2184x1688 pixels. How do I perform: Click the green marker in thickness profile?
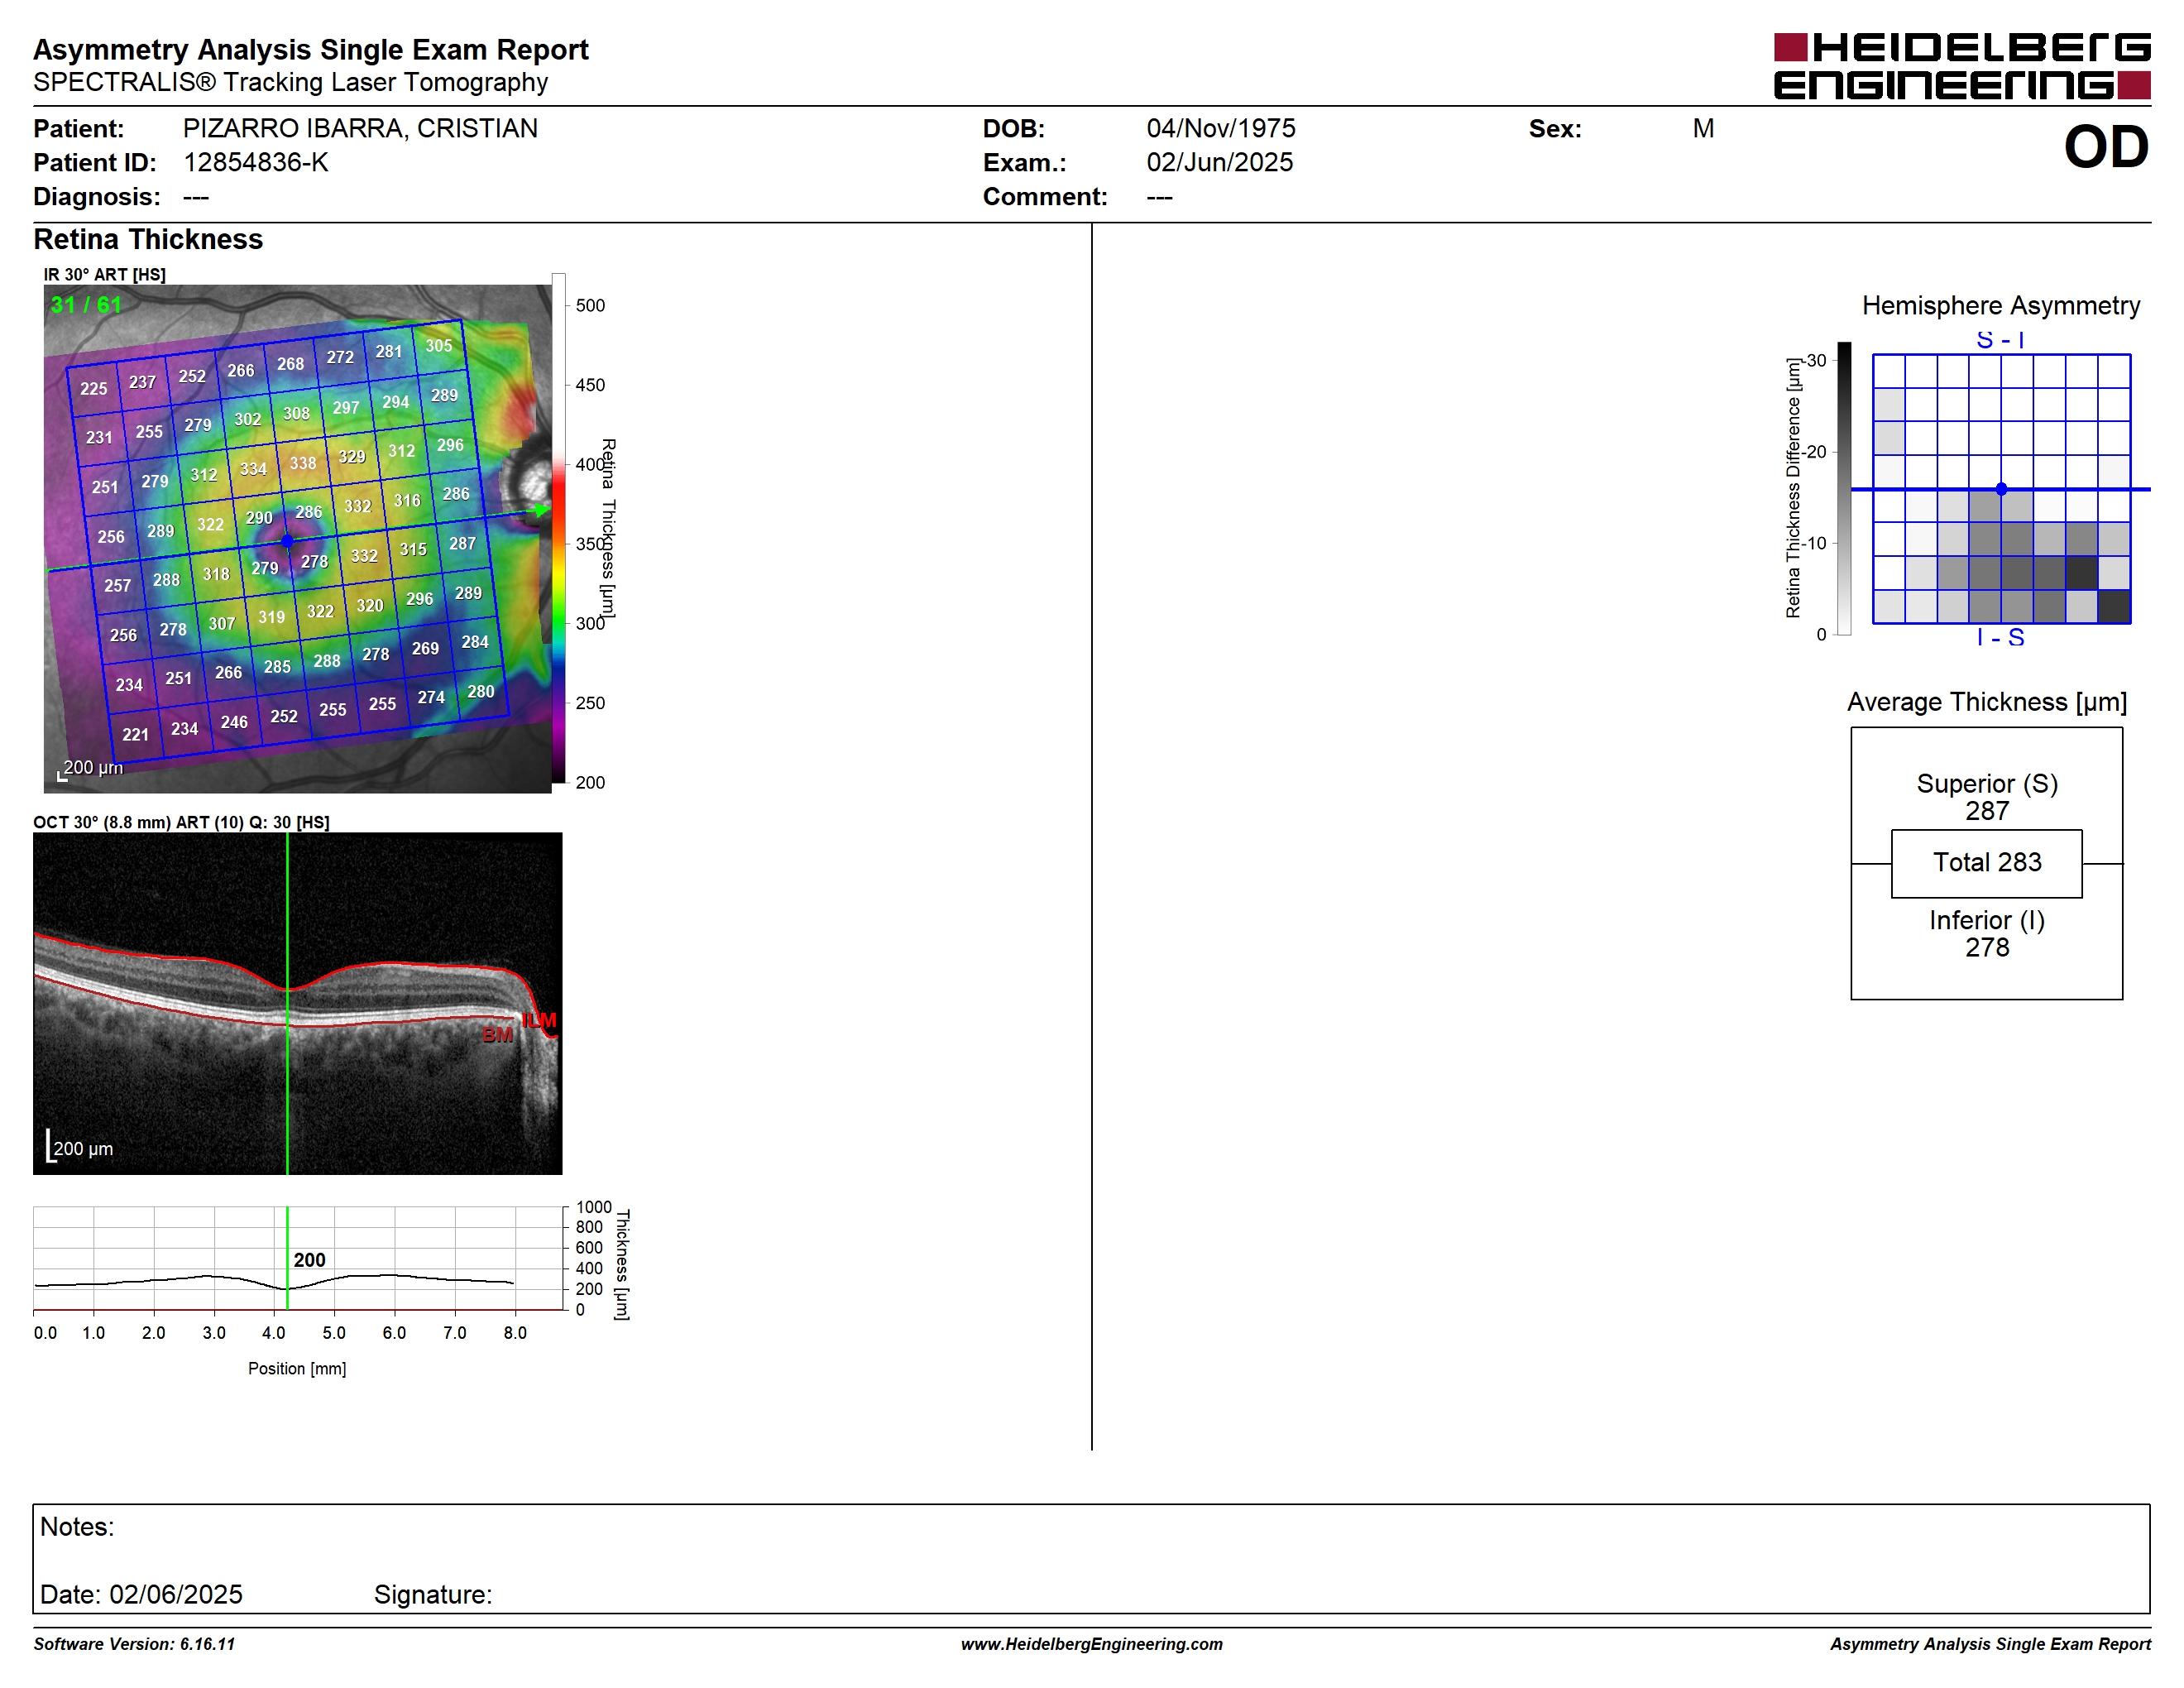click(x=287, y=1258)
